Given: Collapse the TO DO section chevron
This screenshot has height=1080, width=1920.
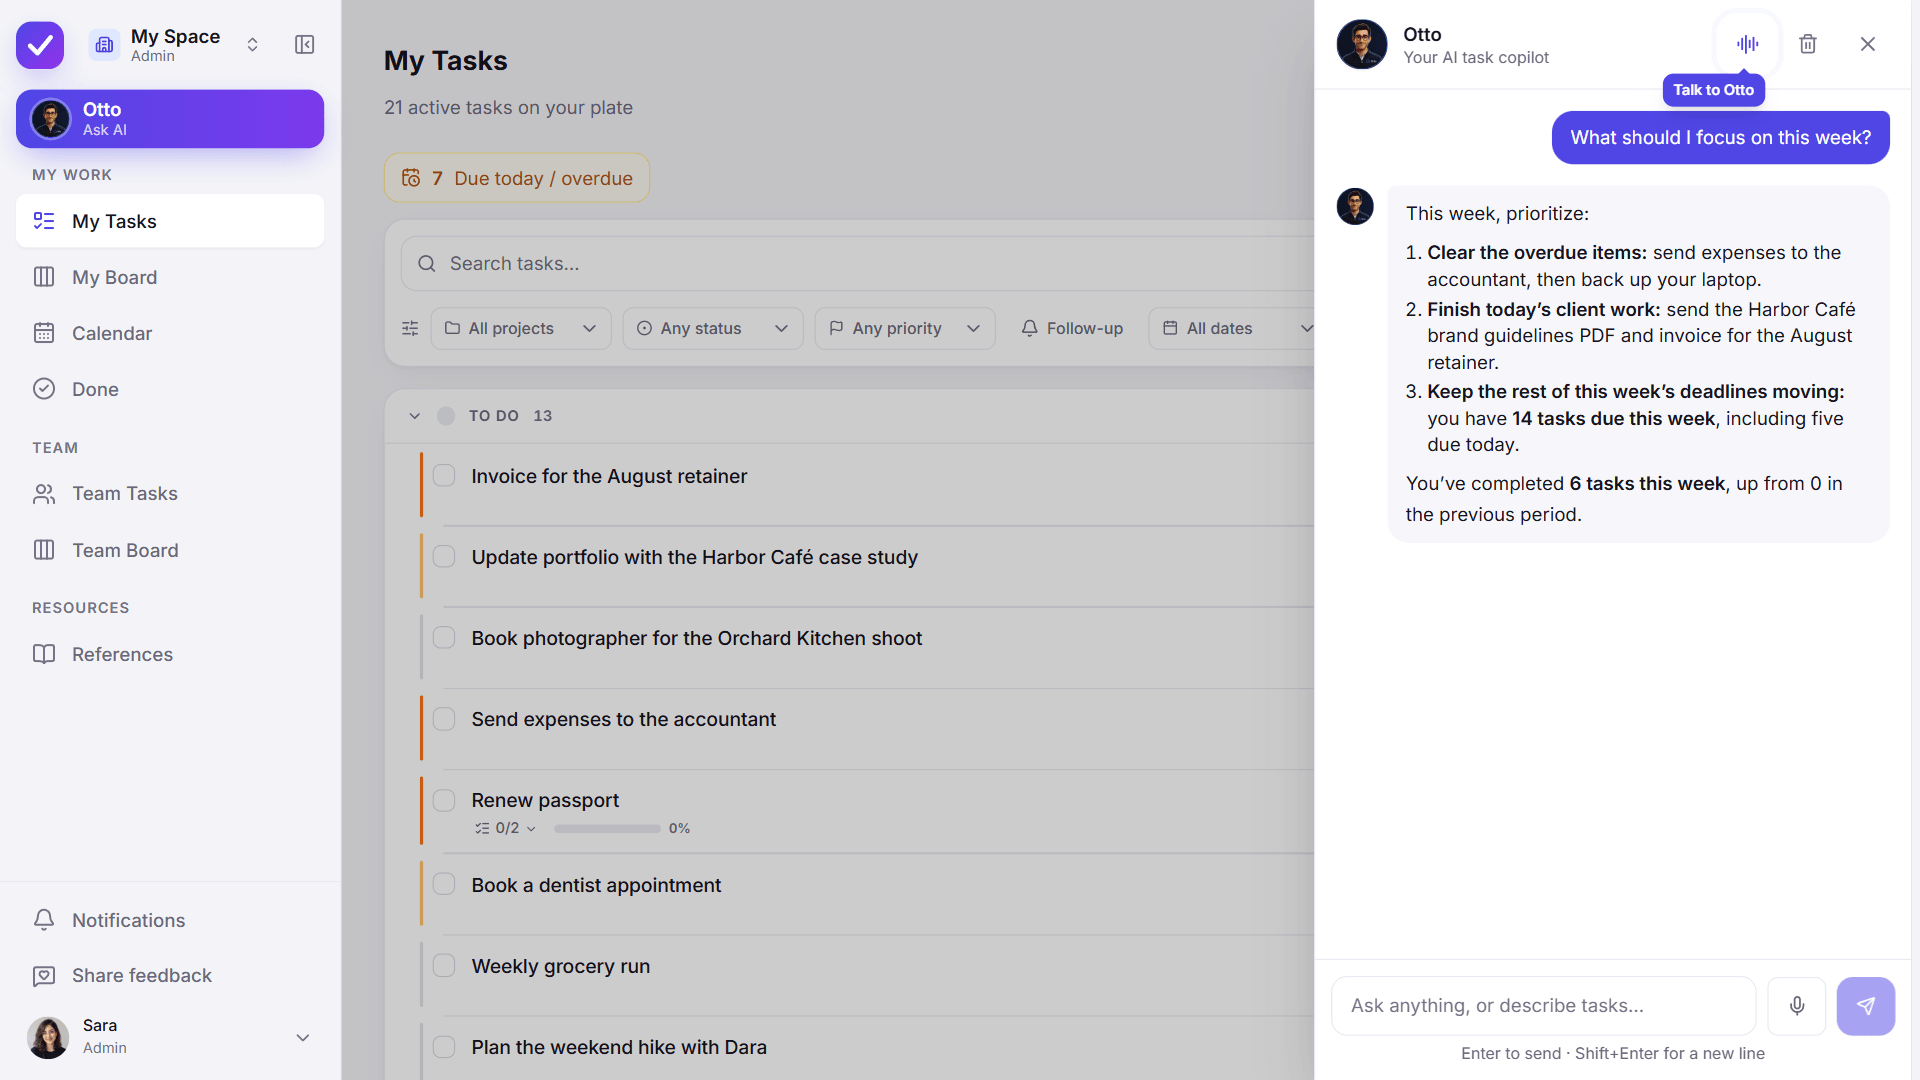Looking at the screenshot, I should click(415, 416).
